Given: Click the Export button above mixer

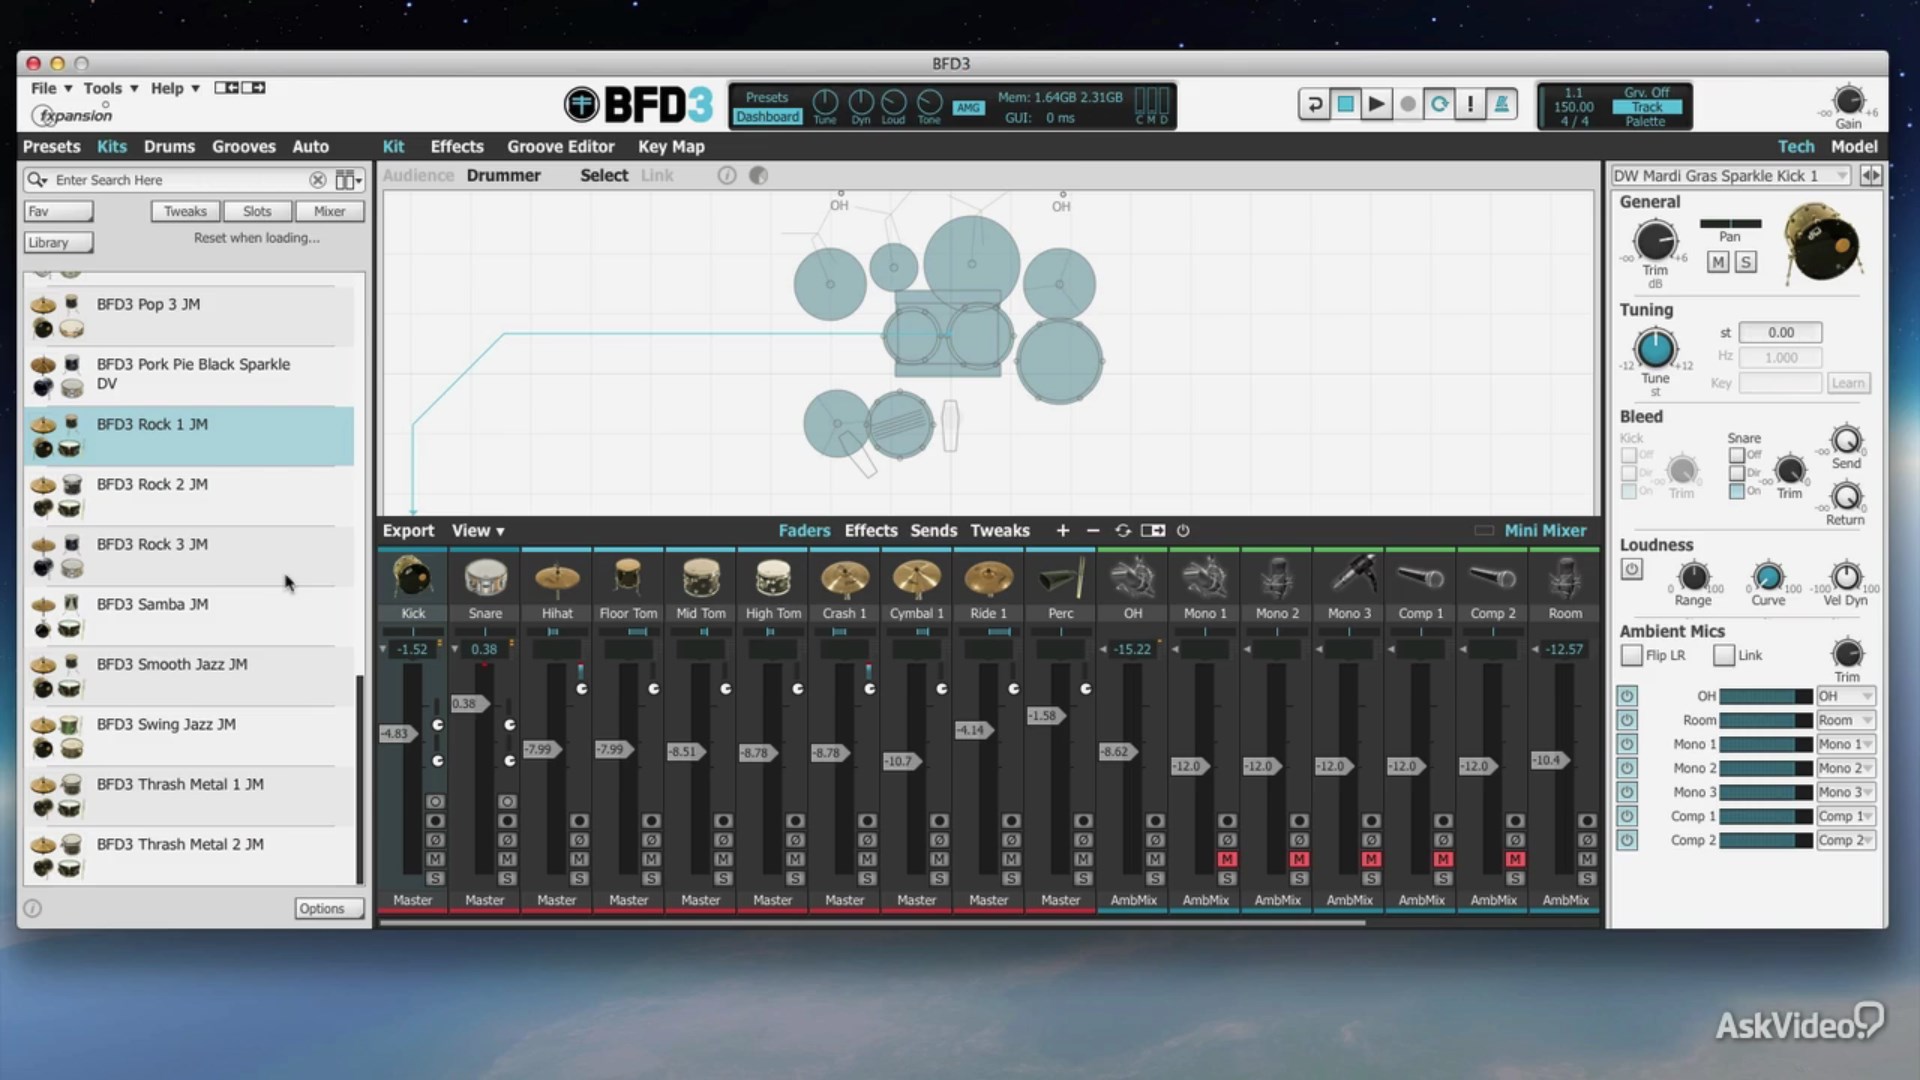Looking at the screenshot, I should [408, 531].
